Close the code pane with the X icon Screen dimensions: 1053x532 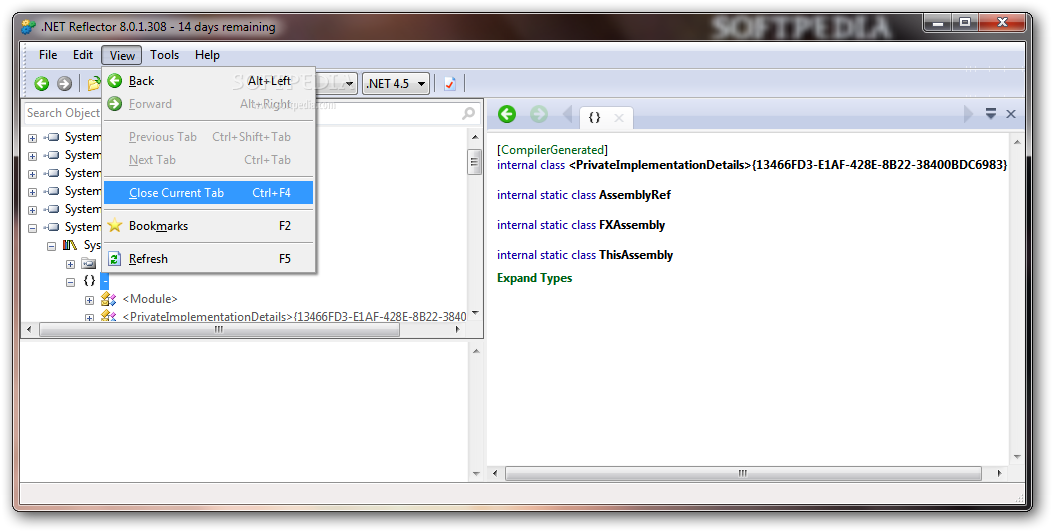1011,114
